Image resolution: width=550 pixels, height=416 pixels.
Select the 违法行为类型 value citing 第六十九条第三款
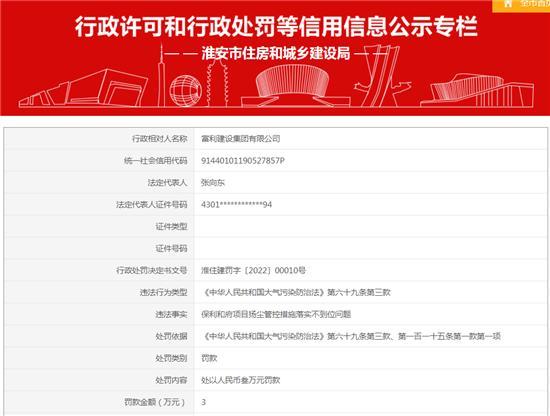point(296,292)
